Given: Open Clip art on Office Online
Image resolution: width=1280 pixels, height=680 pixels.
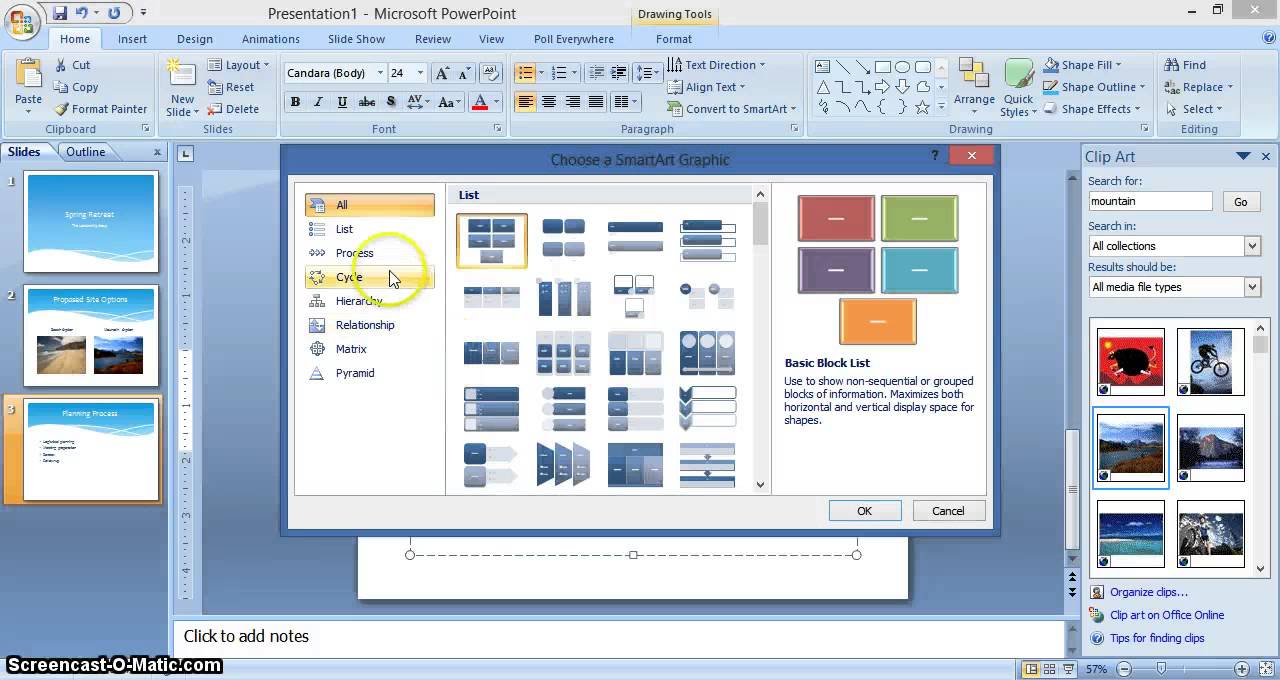Looking at the screenshot, I should [x=1166, y=615].
